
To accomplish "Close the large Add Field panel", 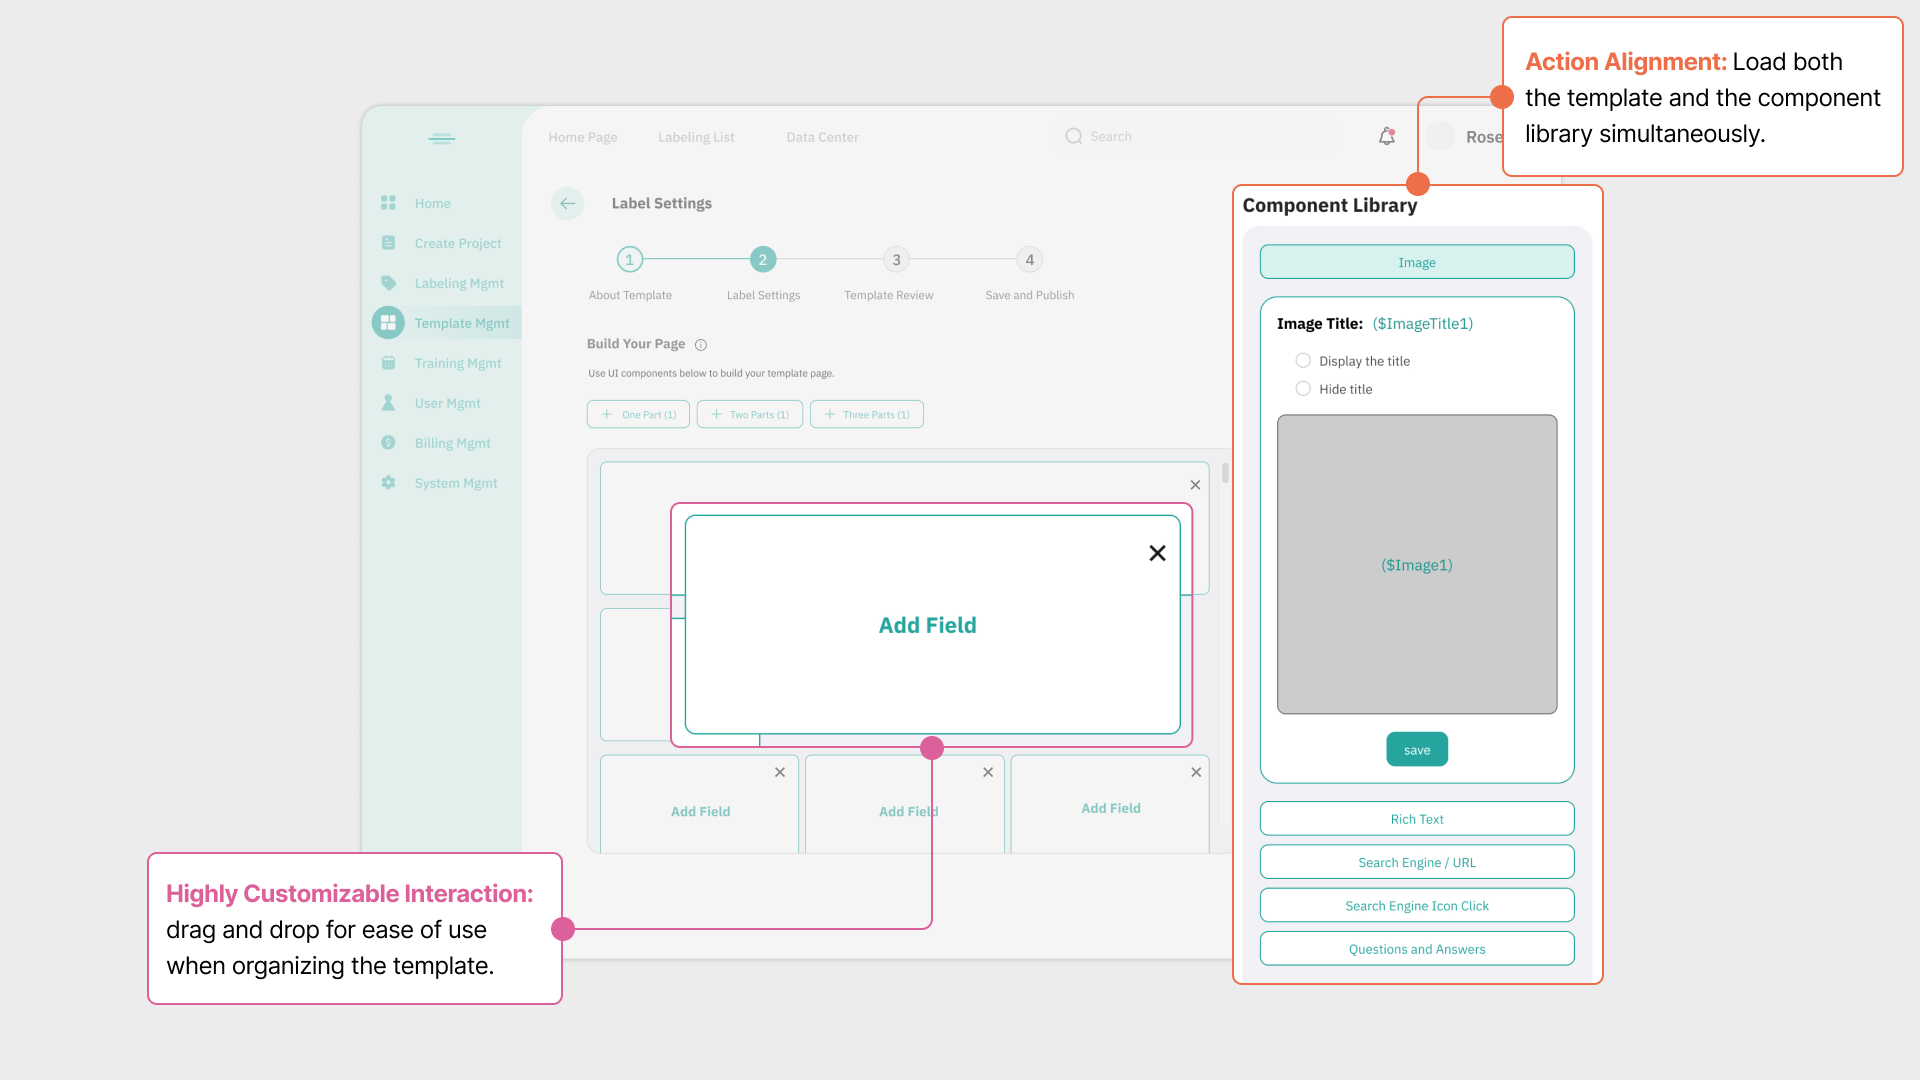I will click(x=1157, y=553).
